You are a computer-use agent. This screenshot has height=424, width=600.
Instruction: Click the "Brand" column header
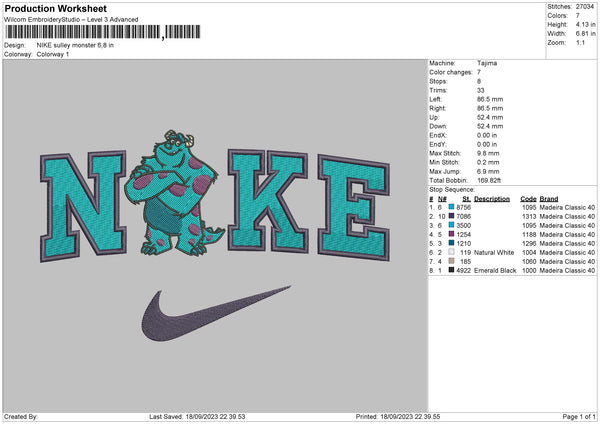coord(549,199)
